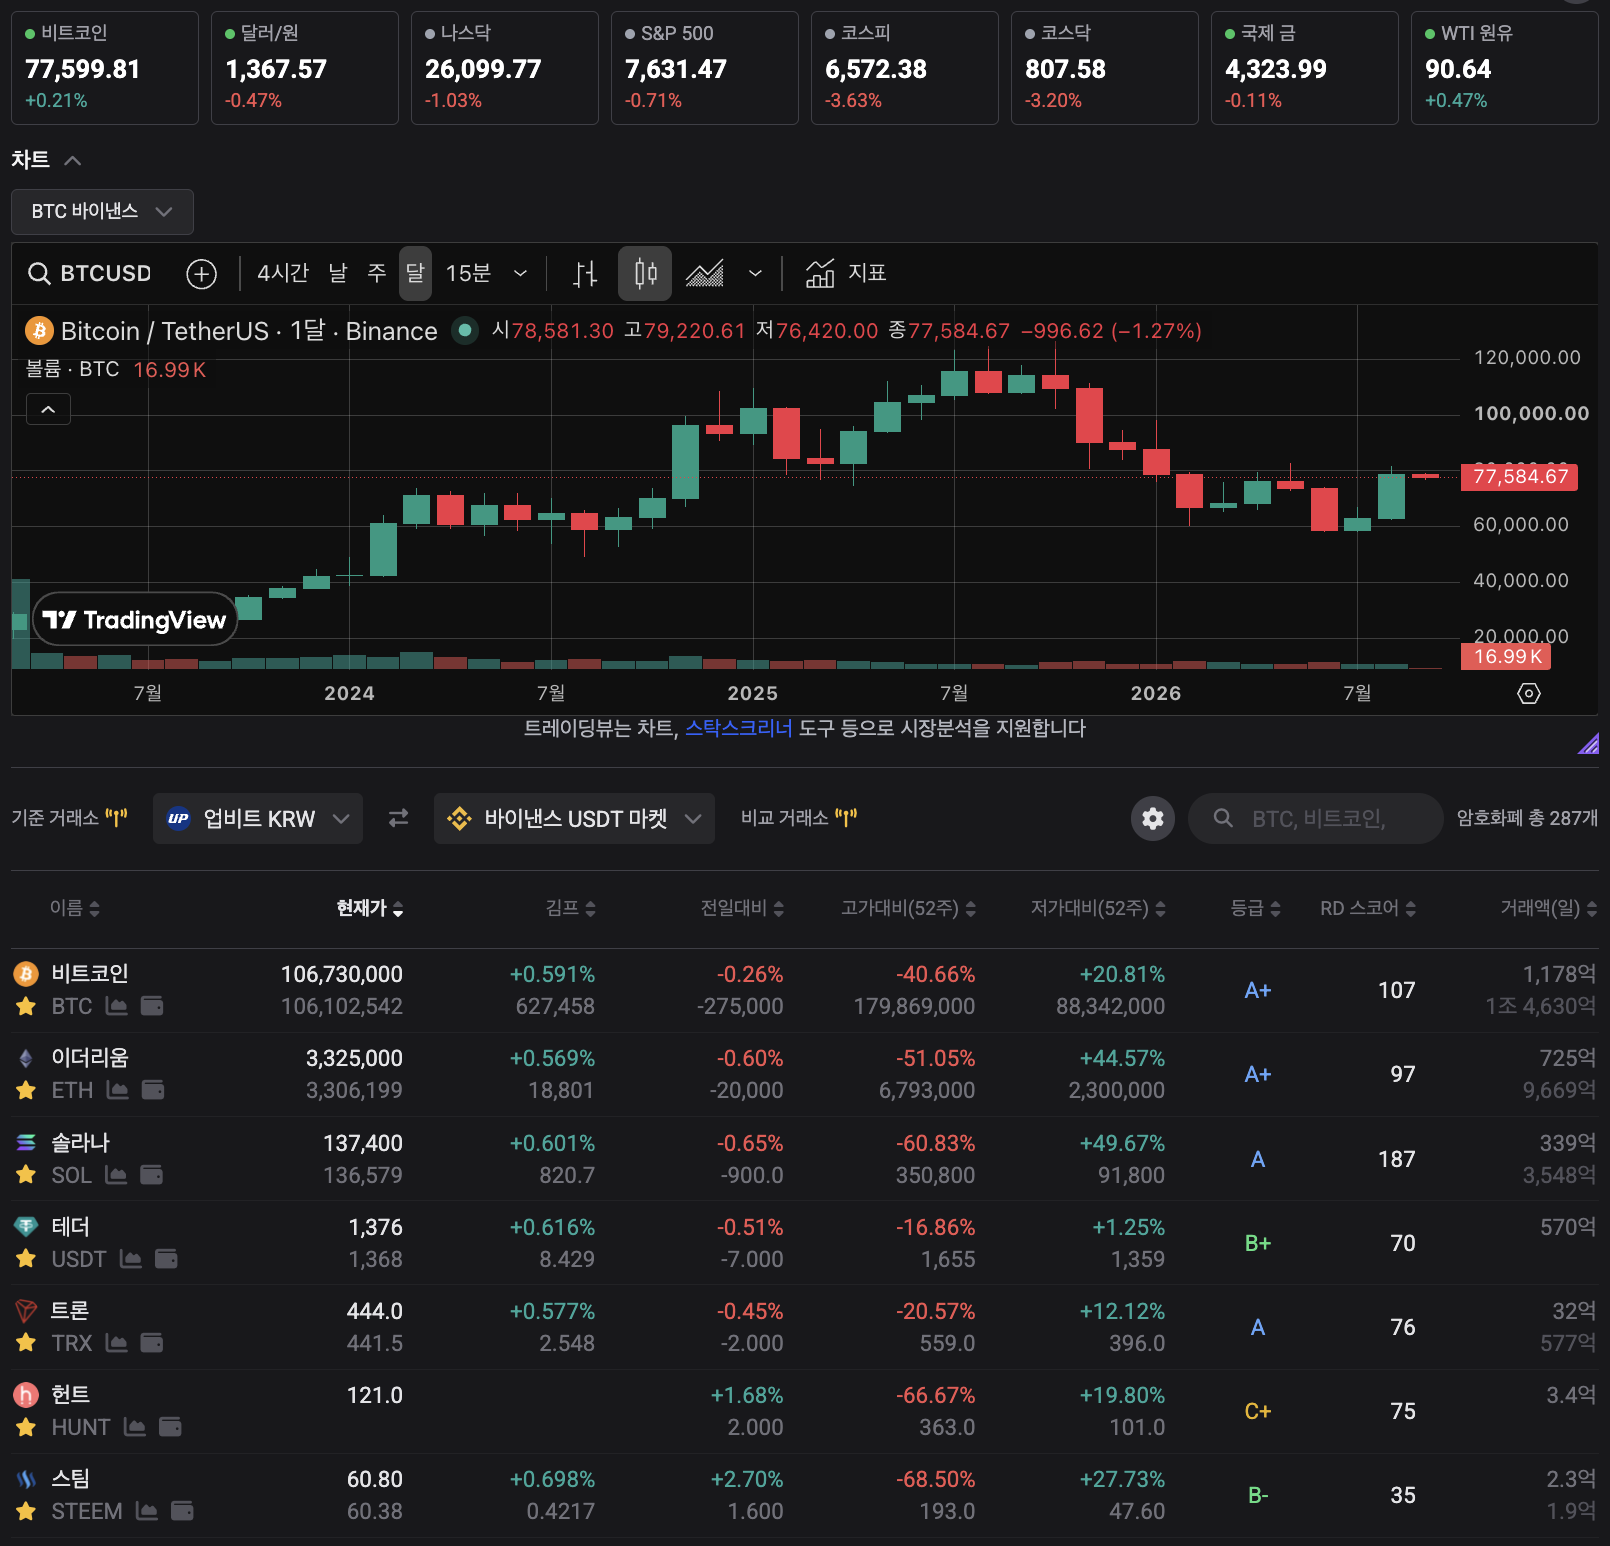This screenshot has height=1546, width=1610.
Task: Click chart settings hexagon icon
Action: pos(1529,693)
